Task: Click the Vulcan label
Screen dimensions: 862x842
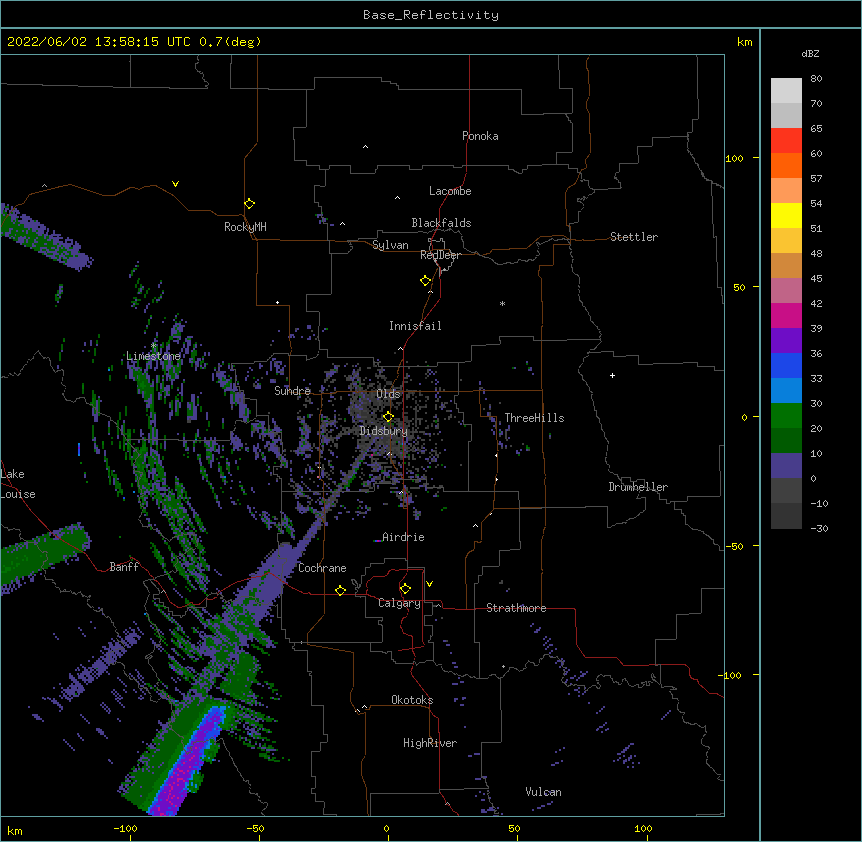Action: [543, 792]
